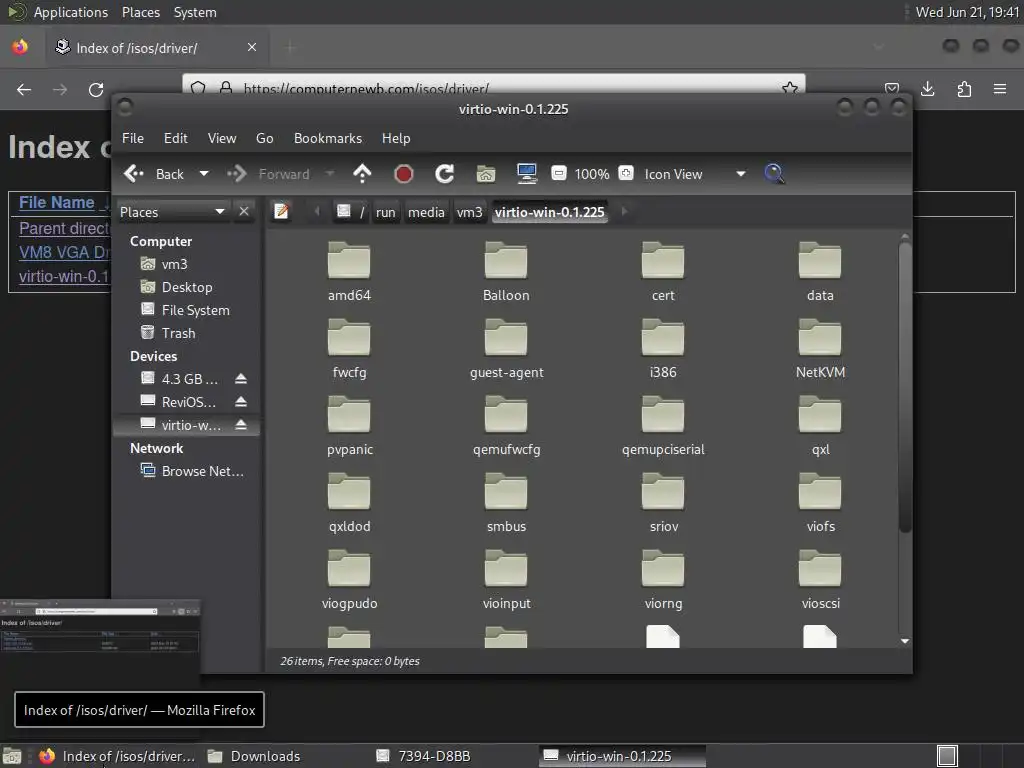Open Trash in the sidebar
Image resolution: width=1024 pixels, height=768 pixels.
[x=178, y=333]
